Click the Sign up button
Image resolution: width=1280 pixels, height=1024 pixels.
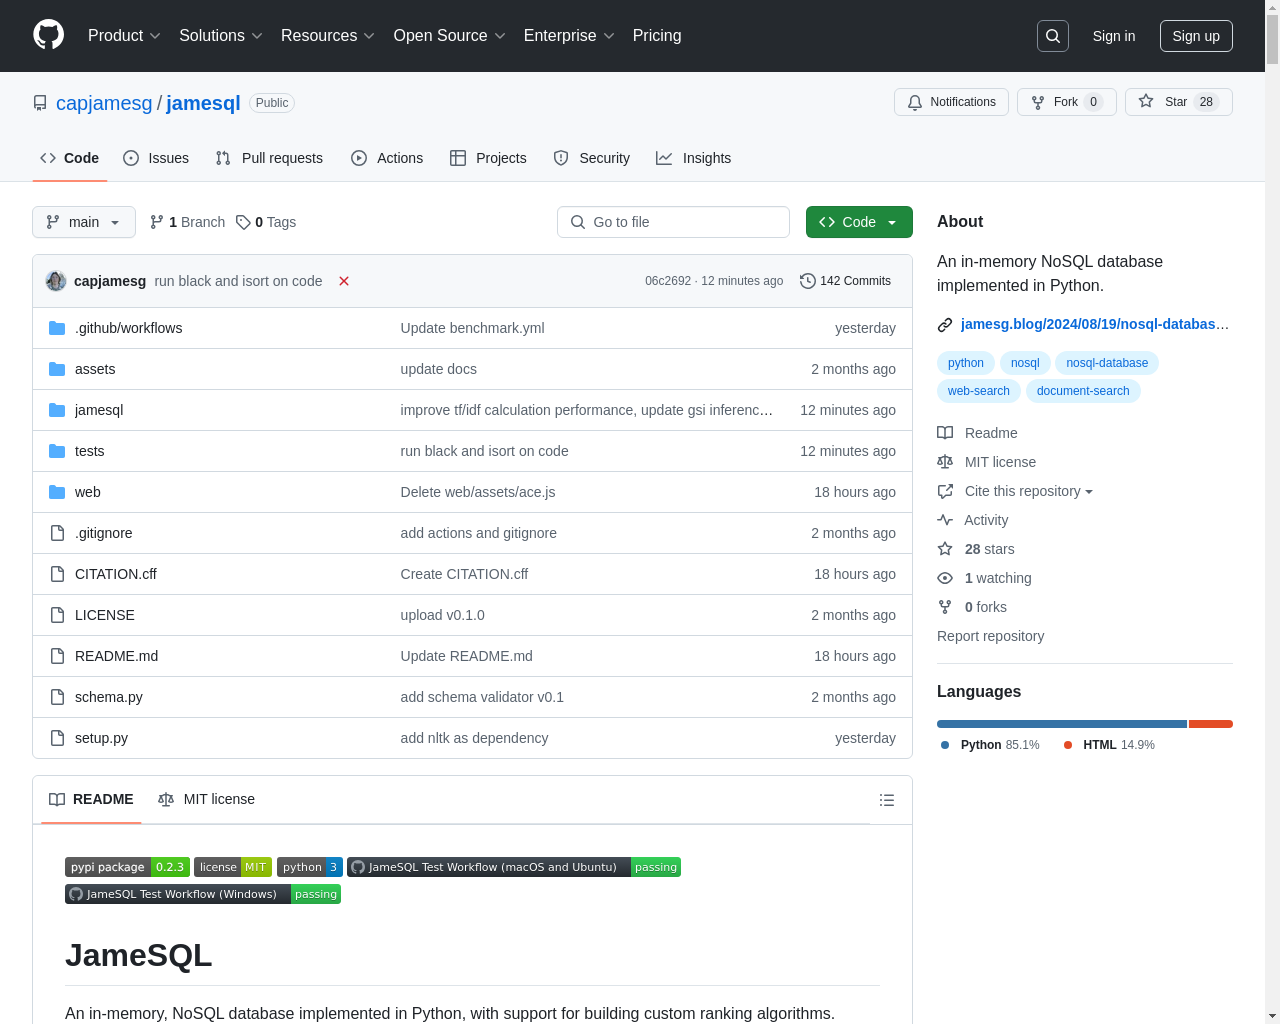1196,36
